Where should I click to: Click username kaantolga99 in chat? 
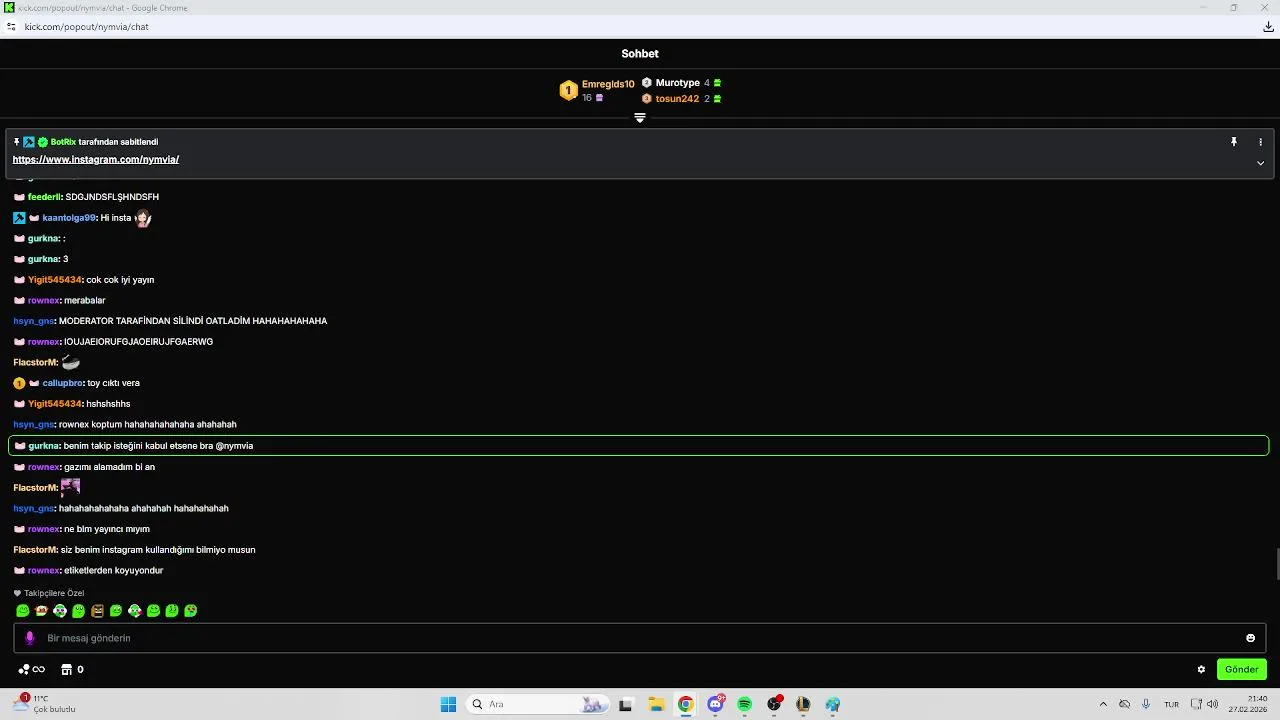click(x=69, y=218)
